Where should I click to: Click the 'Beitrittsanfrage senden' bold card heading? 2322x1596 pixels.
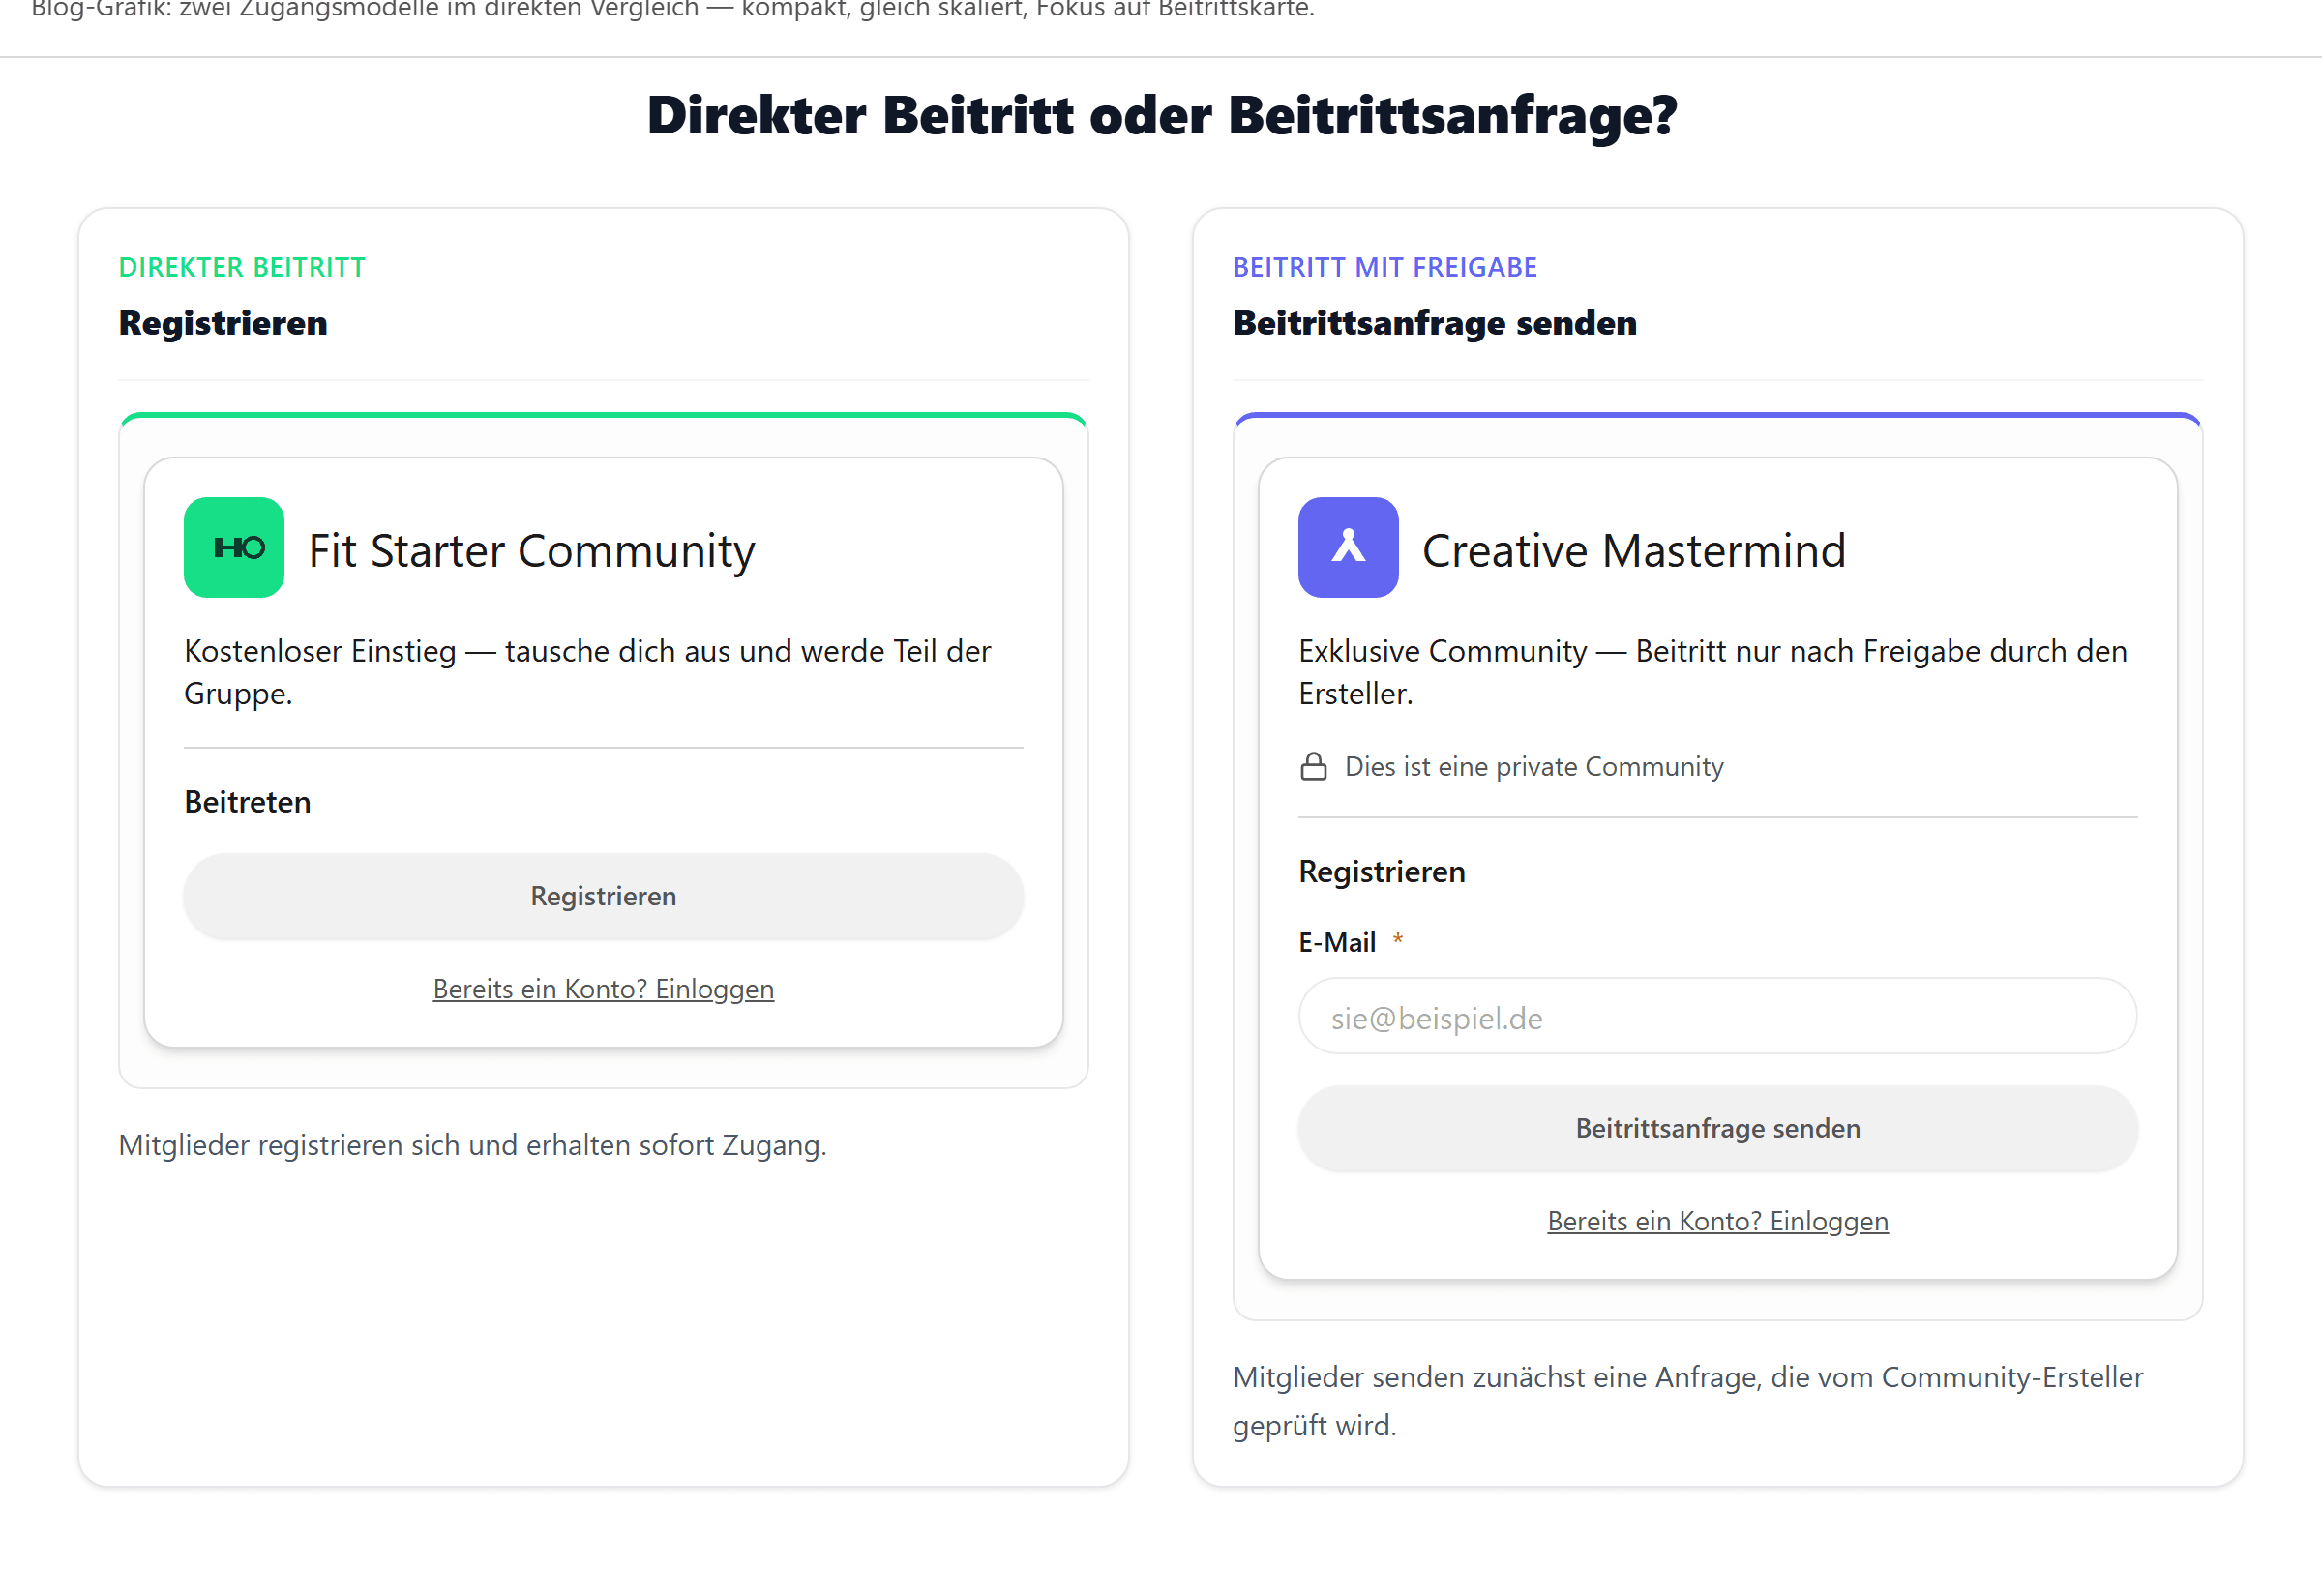point(1434,323)
